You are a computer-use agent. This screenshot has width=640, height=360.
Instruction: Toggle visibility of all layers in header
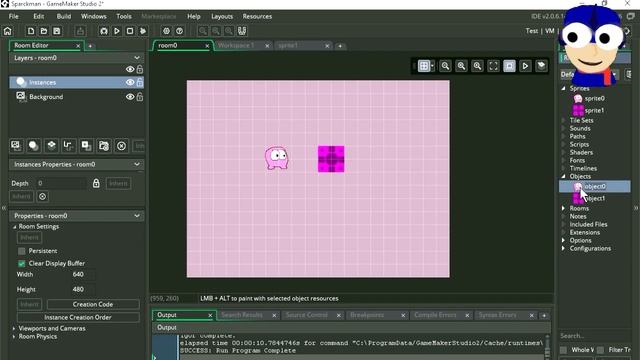[130, 69]
